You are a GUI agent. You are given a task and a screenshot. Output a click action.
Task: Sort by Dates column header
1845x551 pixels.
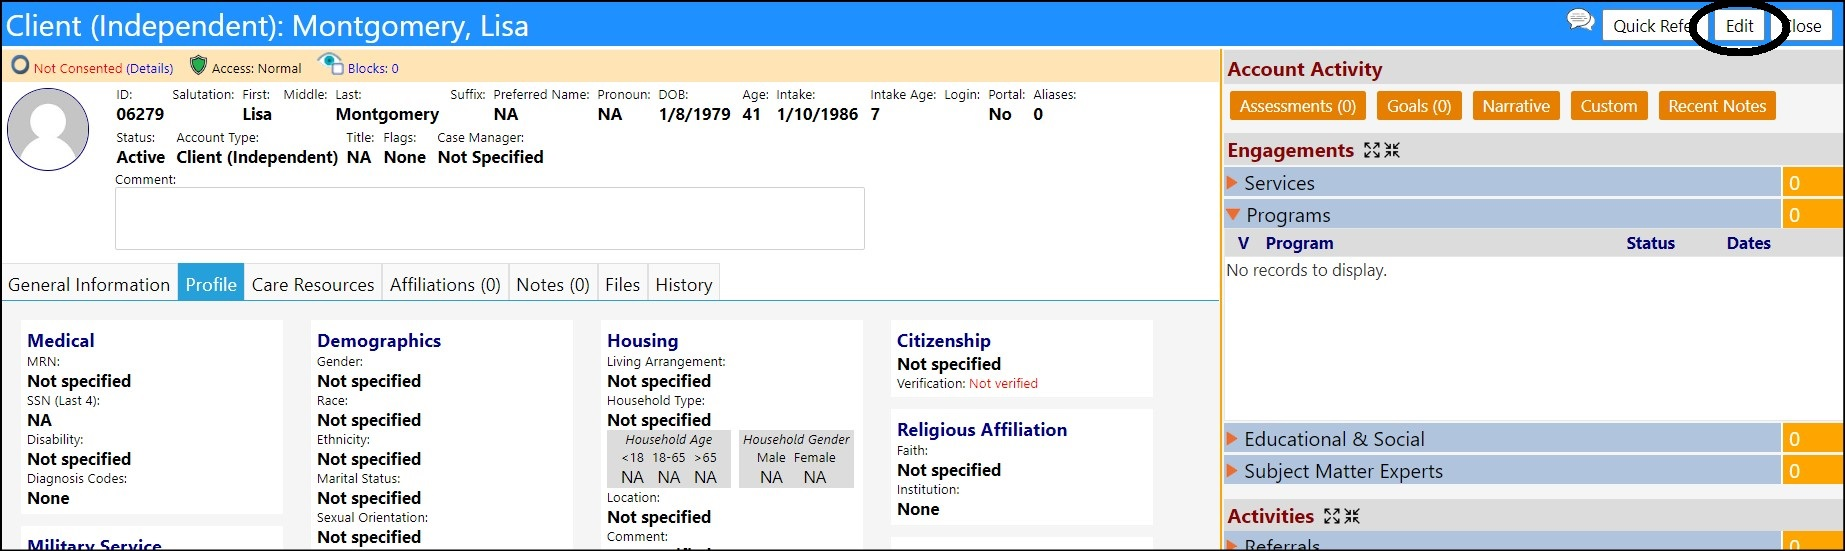(x=1748, y=243)
